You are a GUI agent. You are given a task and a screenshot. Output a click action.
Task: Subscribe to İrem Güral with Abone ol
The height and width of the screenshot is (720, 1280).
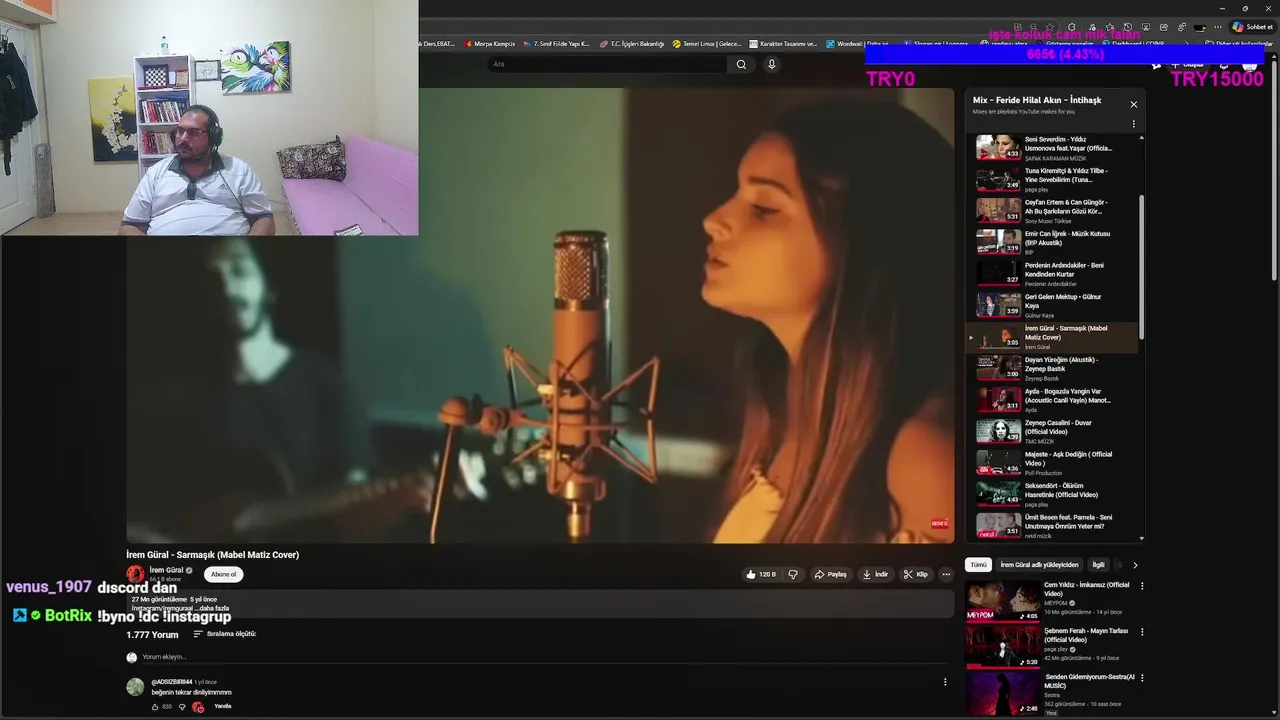tap(224, 574)
